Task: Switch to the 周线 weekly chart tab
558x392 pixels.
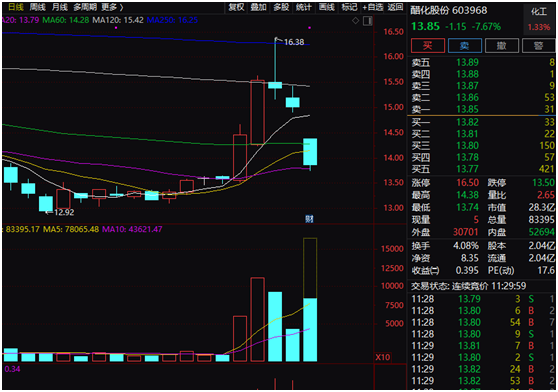Action: tap(37, 7)
